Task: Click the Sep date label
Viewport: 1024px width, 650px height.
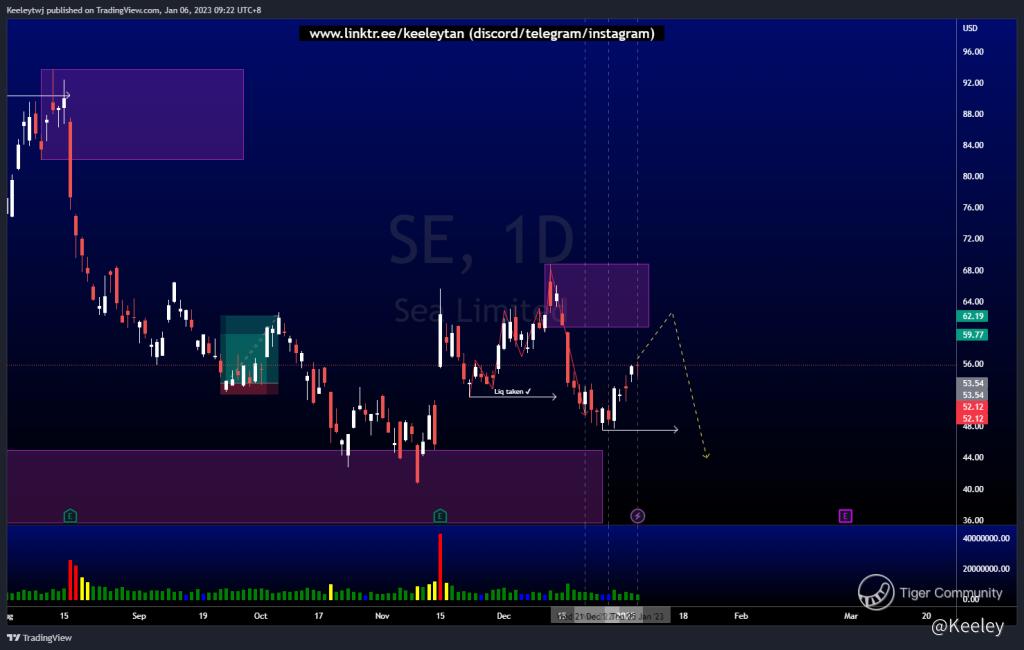Action: 139,616
